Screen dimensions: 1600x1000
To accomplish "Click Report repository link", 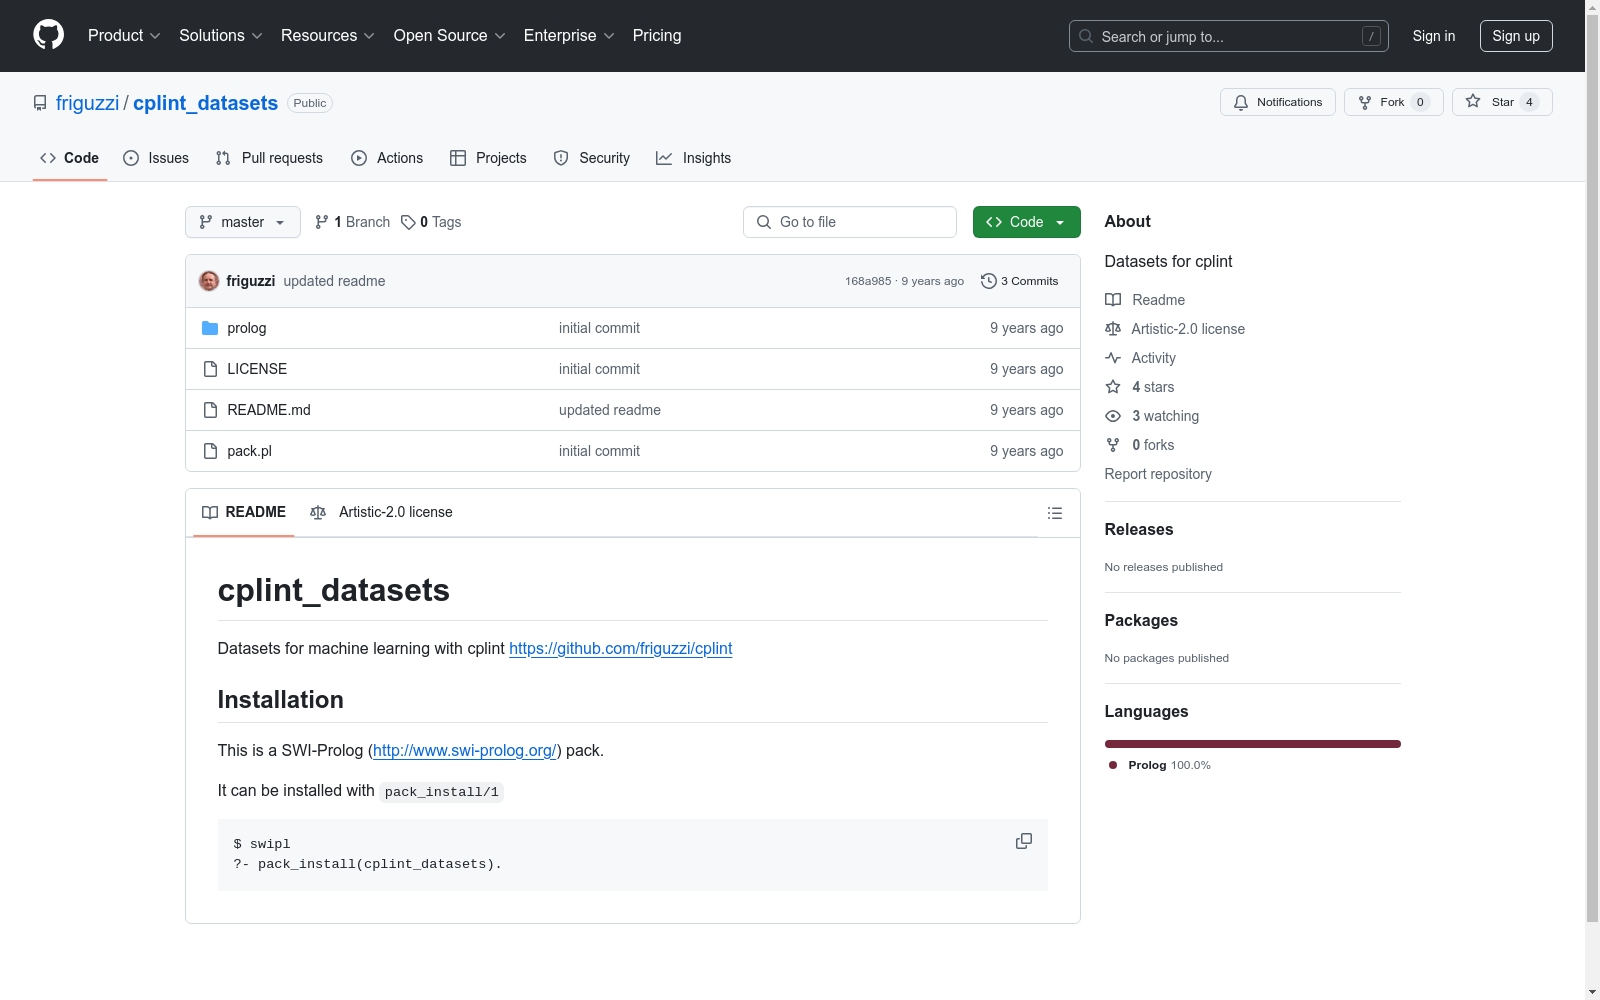I will coord(1158,474).
